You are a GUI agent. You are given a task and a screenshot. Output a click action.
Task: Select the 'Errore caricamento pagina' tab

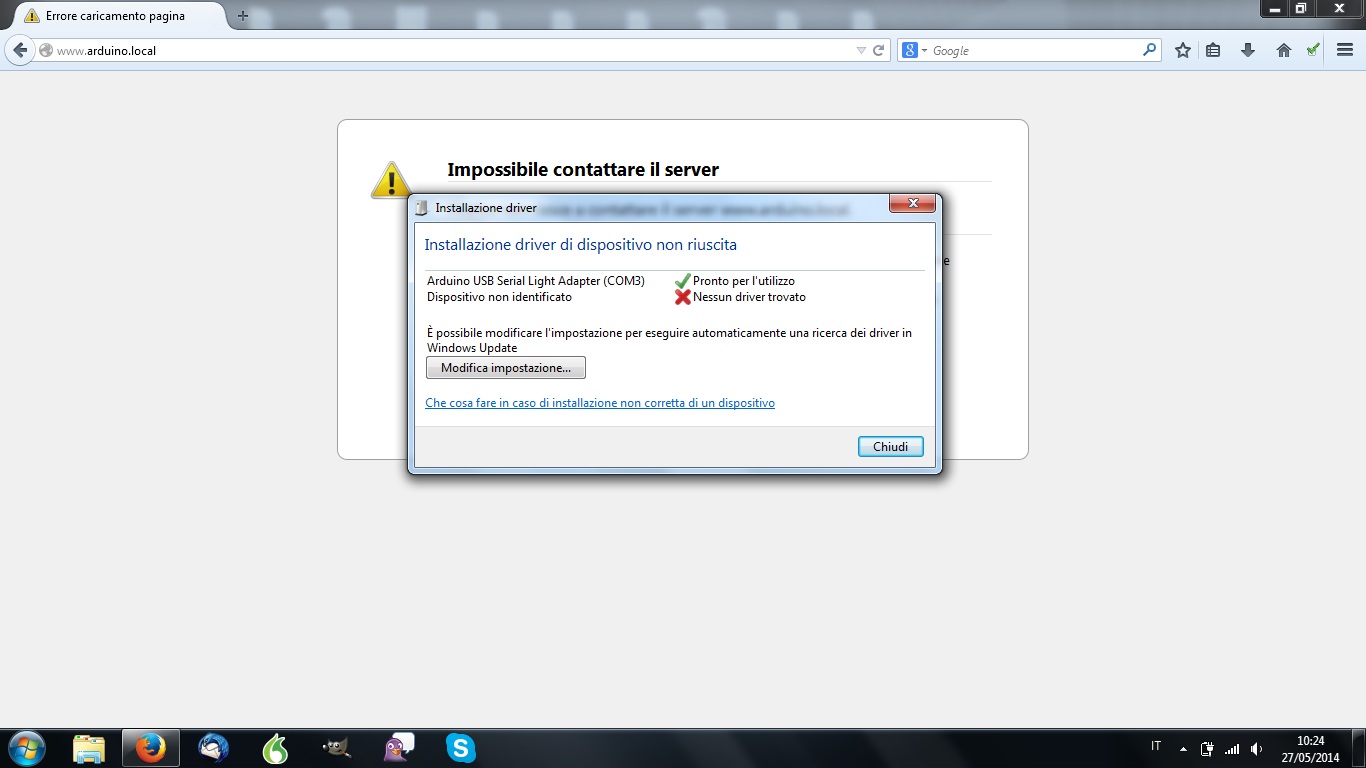pyautogui.click(x=114, y=16)
